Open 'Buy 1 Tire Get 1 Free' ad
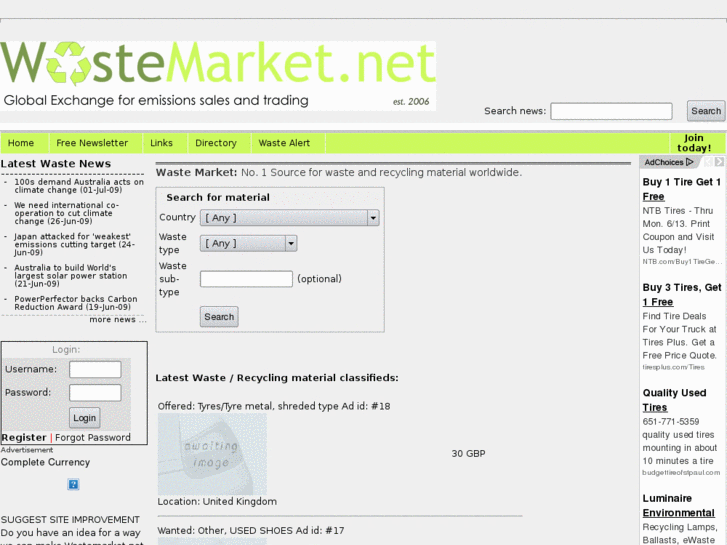Viewport: 727px width, 545px height. pos(682,189)
